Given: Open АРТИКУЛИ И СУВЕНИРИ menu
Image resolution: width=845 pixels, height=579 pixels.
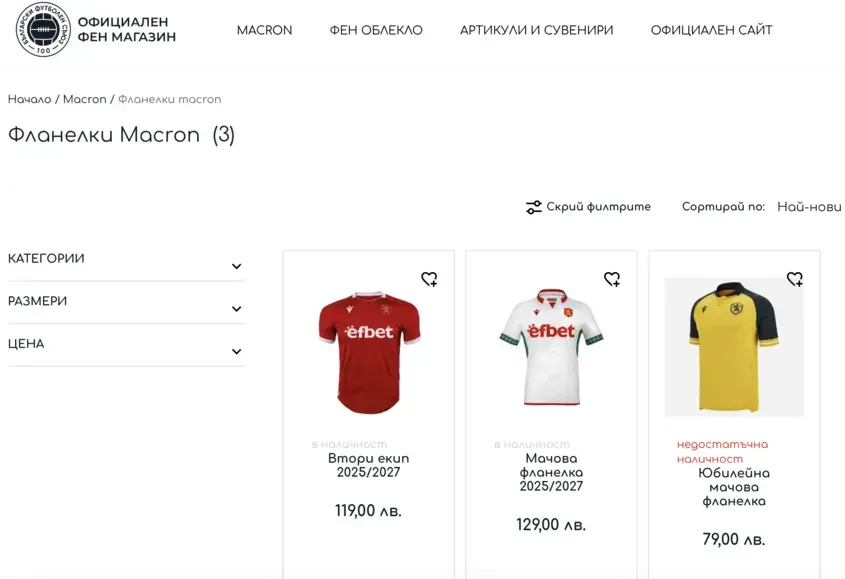Looking at the screenshot, I should click(537, 30).
